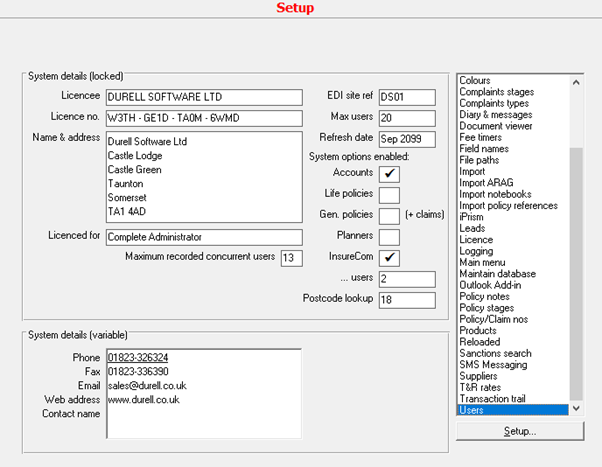Click the InsureCom users count field

click(407, 279)
